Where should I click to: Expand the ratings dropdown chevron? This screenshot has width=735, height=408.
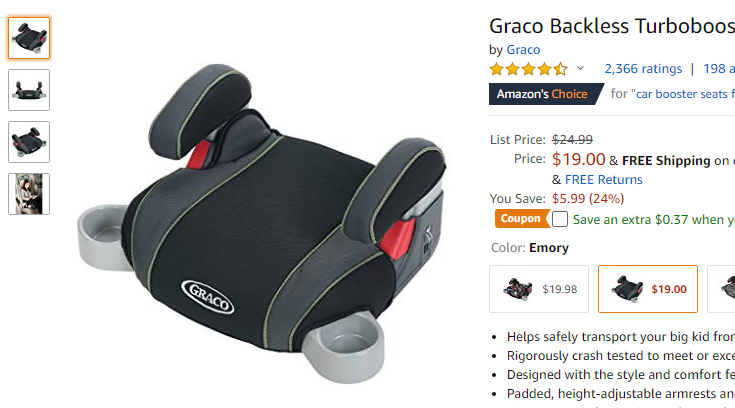pos(580,68)
